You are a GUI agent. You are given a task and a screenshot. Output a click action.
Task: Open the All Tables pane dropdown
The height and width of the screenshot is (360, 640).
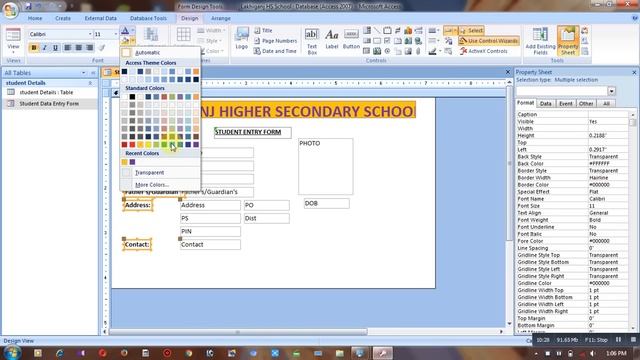tap(84, 73)
